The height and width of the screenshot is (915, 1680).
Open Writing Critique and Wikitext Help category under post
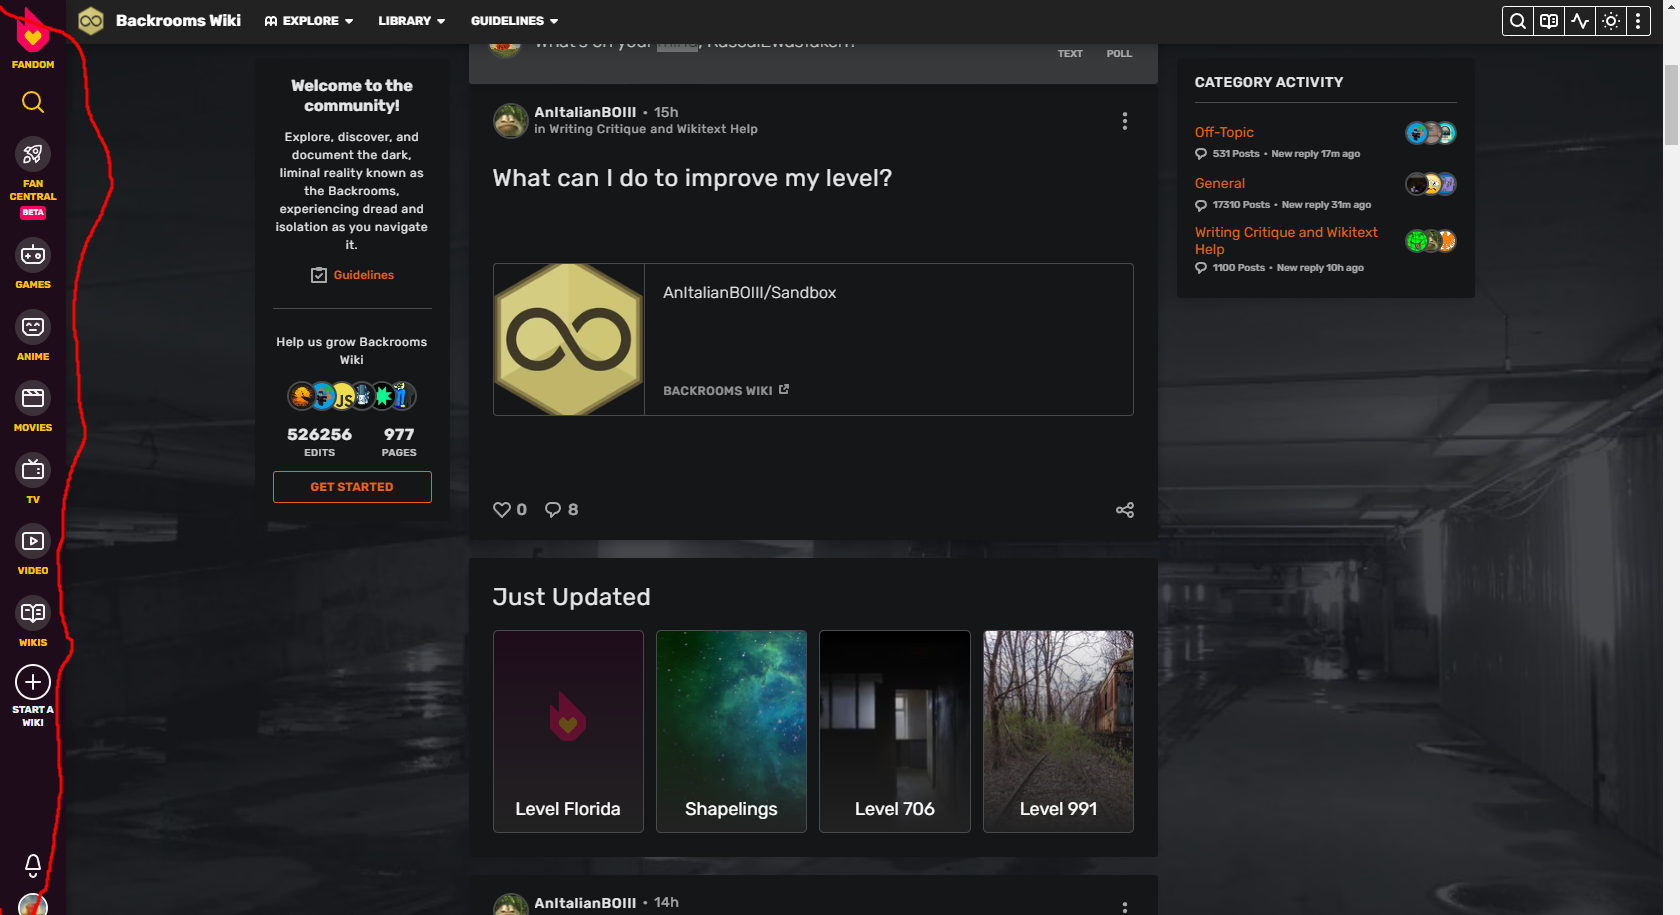(653, 129)
